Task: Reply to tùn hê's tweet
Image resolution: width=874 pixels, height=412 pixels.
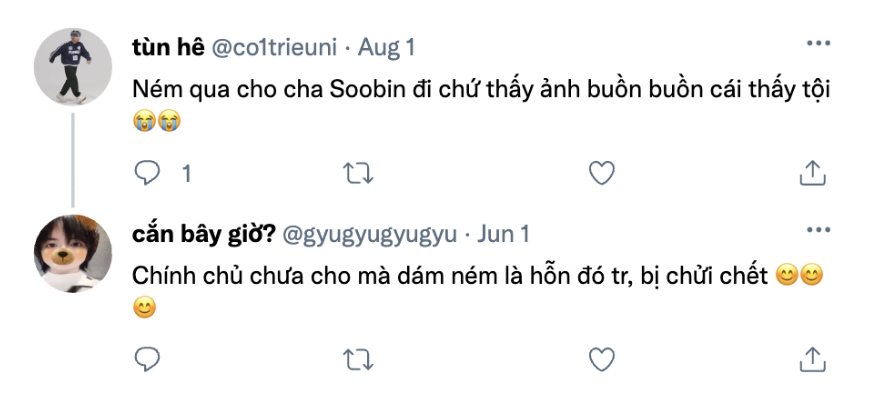Action: pyautogui.click(x=148, y=173)
